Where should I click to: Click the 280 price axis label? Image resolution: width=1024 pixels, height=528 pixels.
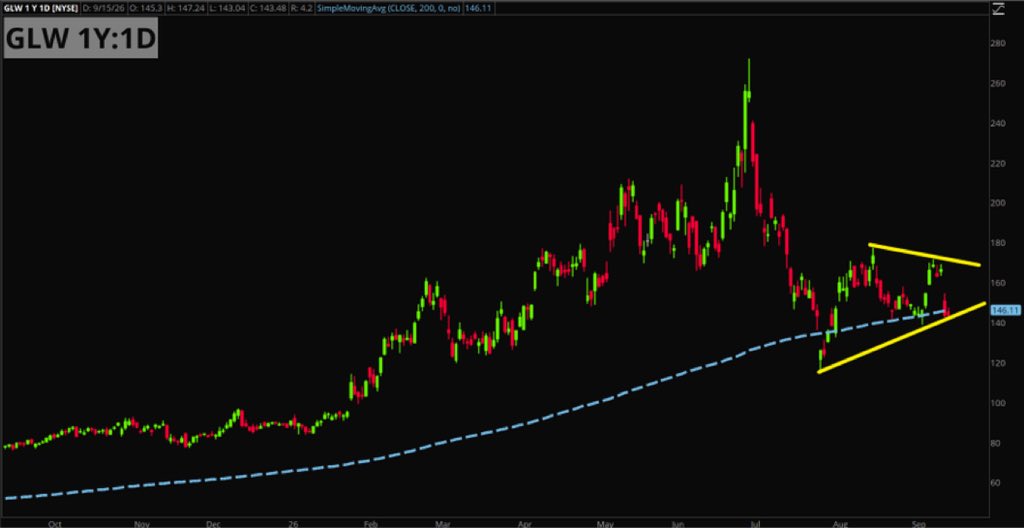click(999, 44)
